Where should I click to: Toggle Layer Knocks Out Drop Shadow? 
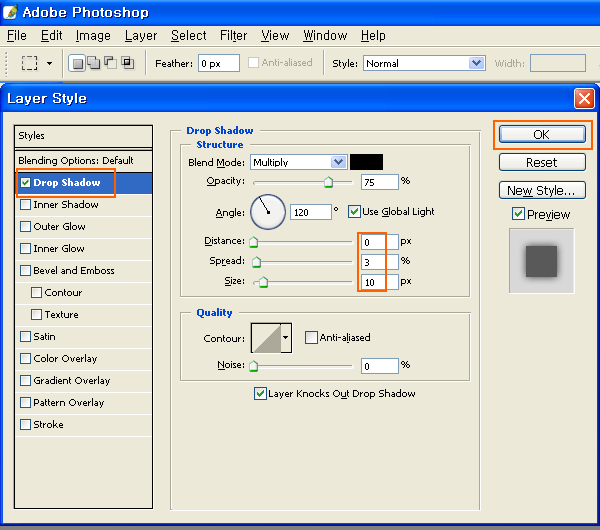[x=260, y=393]
